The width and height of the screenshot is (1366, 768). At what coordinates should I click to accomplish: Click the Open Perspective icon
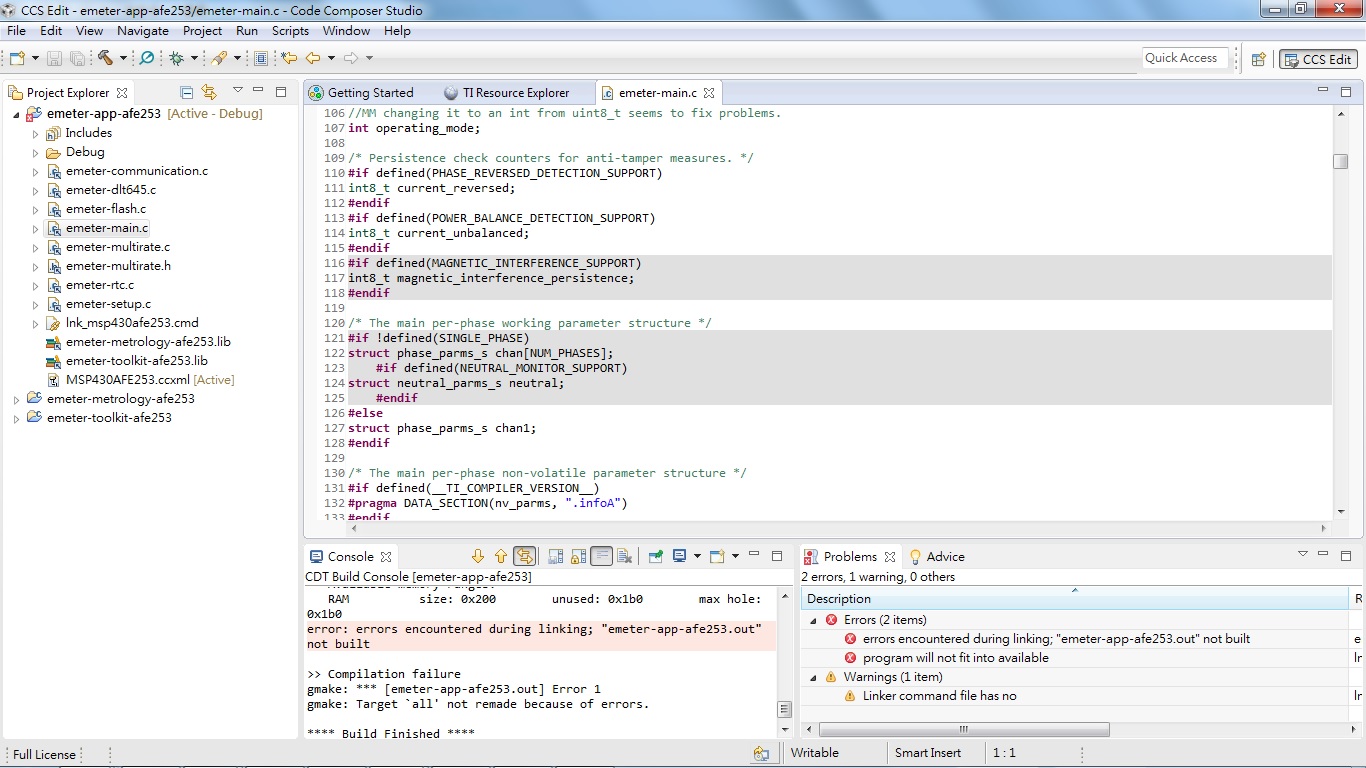pyautogui.click(x=1259, y=59)
